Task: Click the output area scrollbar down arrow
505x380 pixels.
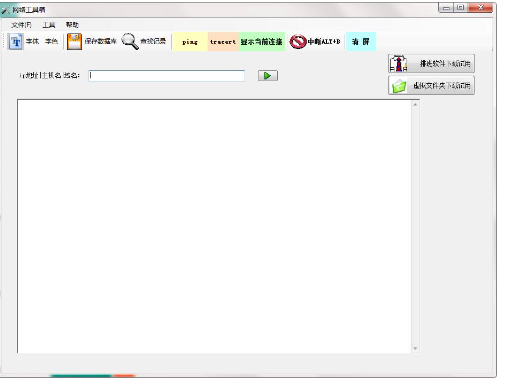Action: 415,348
